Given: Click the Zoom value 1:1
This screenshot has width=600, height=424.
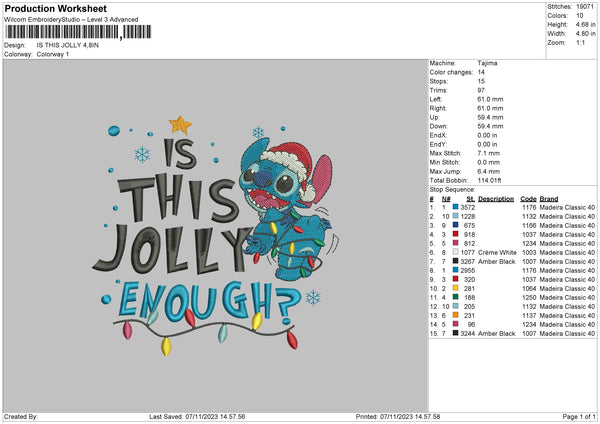Looking at the screenshot, I should coord(580,42).
